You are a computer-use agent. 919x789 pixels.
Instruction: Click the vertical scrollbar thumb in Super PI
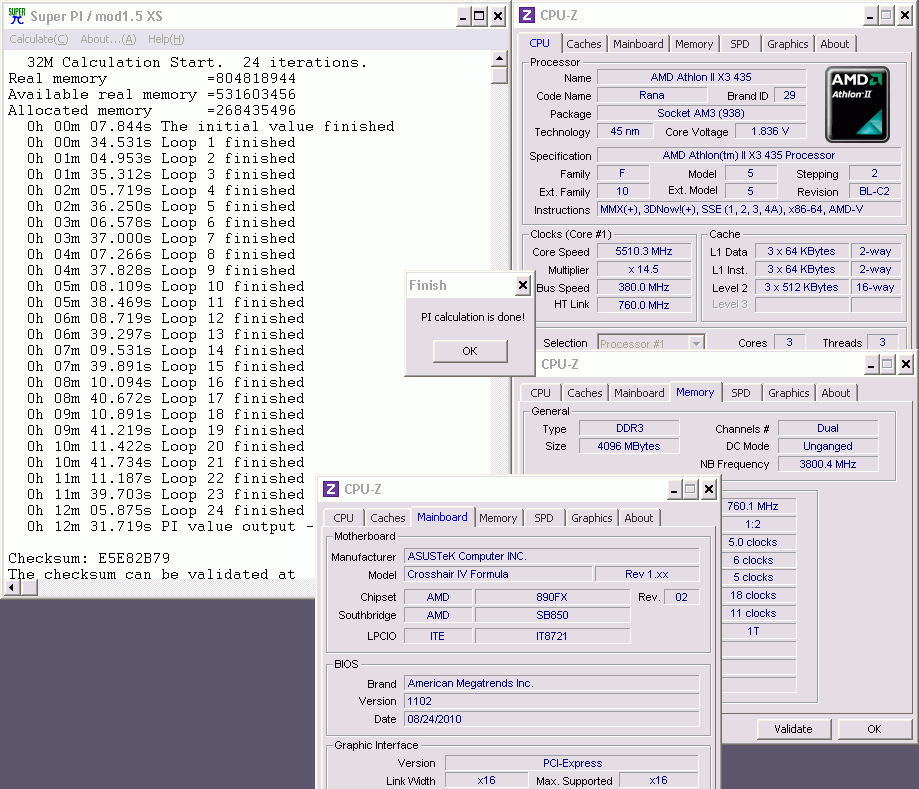(x=499, y=75)
